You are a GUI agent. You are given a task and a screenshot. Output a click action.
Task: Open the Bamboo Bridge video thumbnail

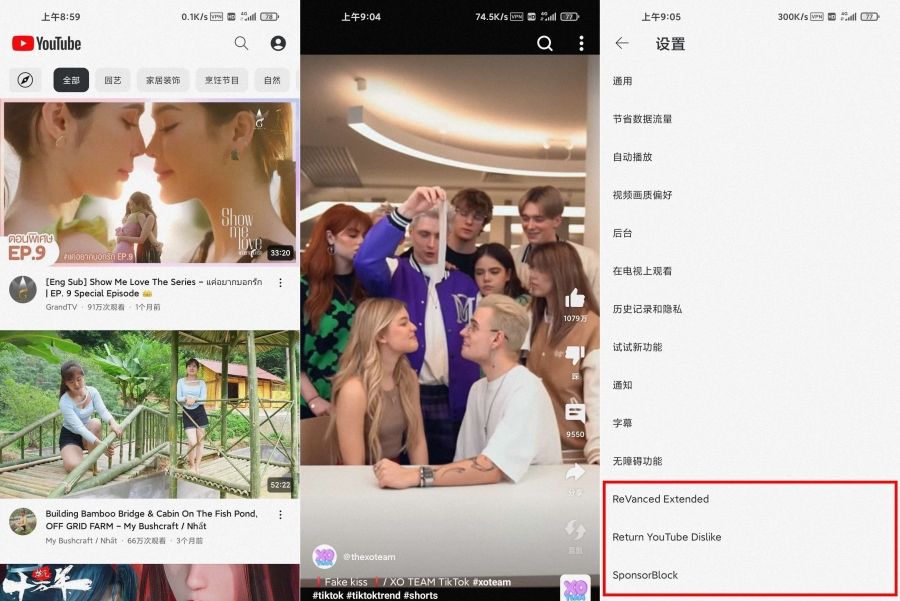point(149,414)
